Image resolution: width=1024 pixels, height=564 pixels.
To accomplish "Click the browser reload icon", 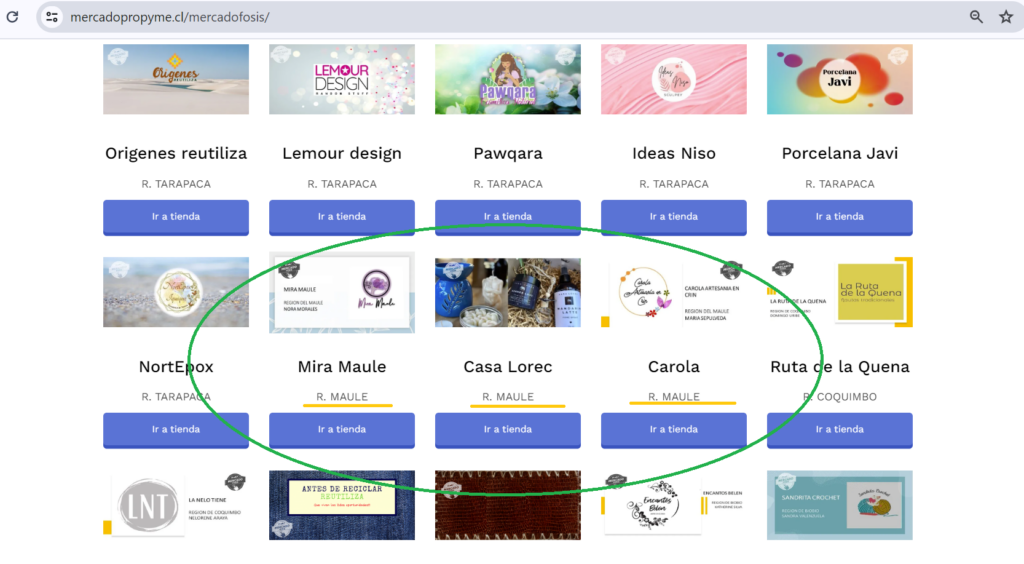I will pos(12,17).
